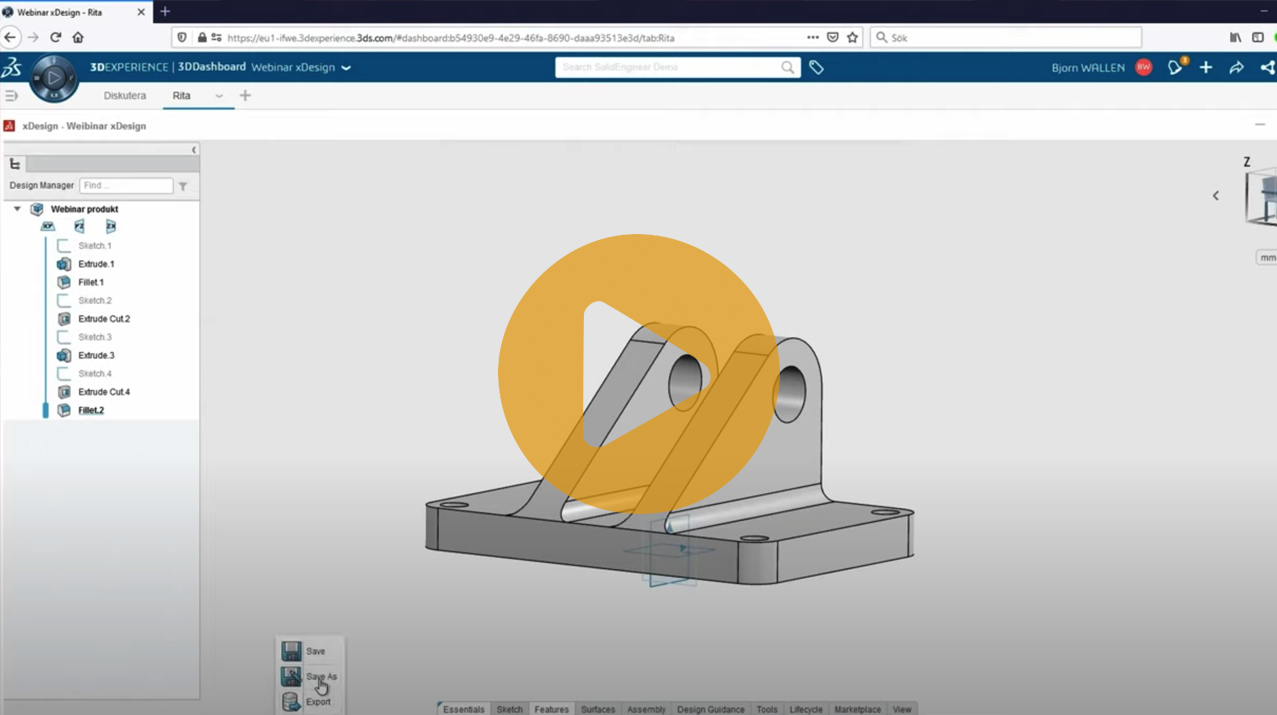
Task: Play the video with the orange button
Action: (638, 374)
